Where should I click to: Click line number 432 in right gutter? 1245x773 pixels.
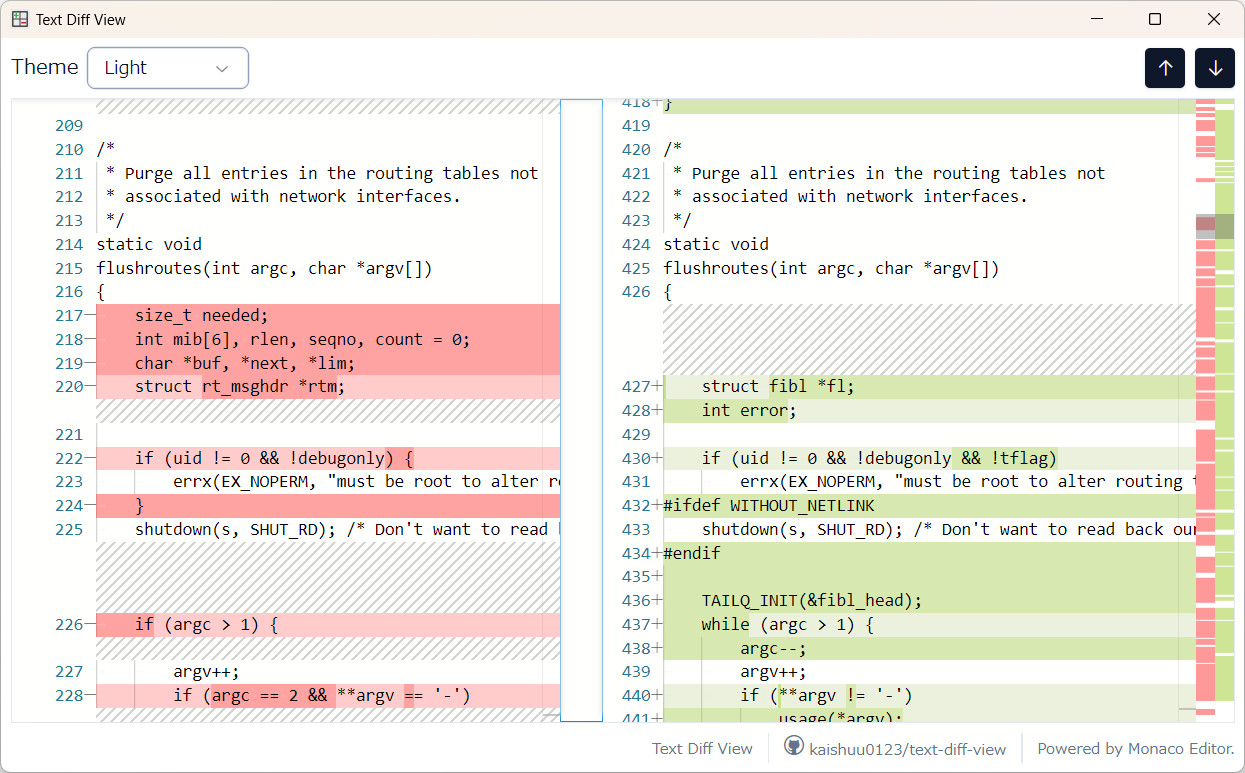pyautogui.click(x=635, y=506)
